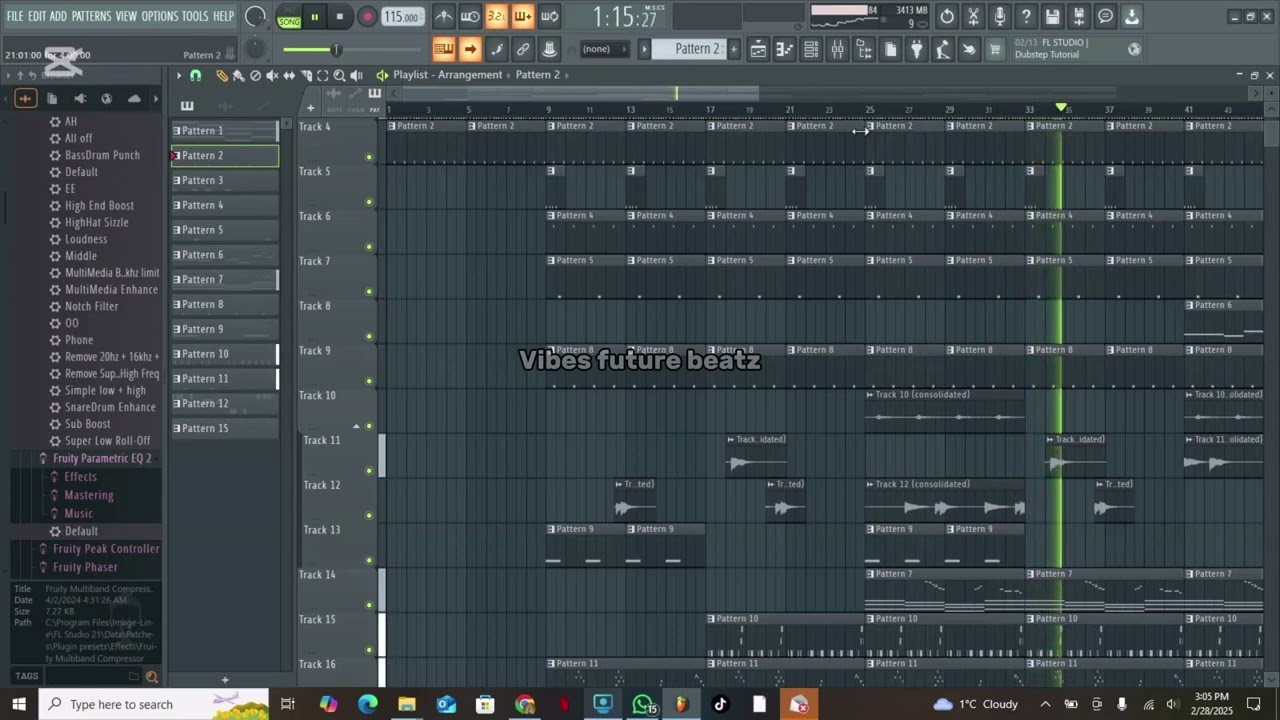Open the playlist options menu arrow
1280x720 pixels.
[x=179, y=75]
